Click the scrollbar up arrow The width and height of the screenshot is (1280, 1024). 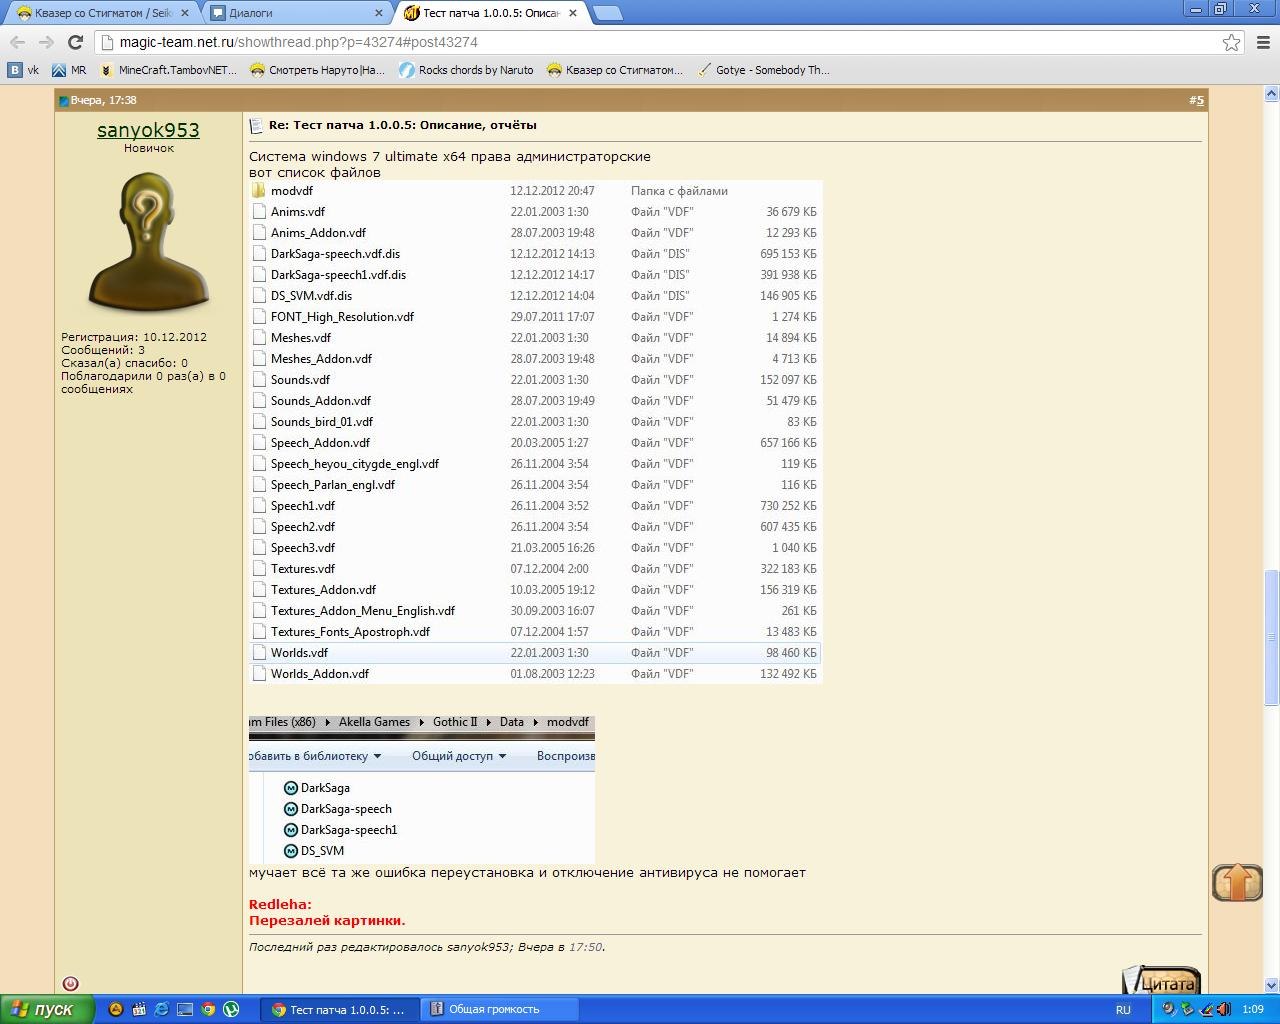[x=1271, y=94]
